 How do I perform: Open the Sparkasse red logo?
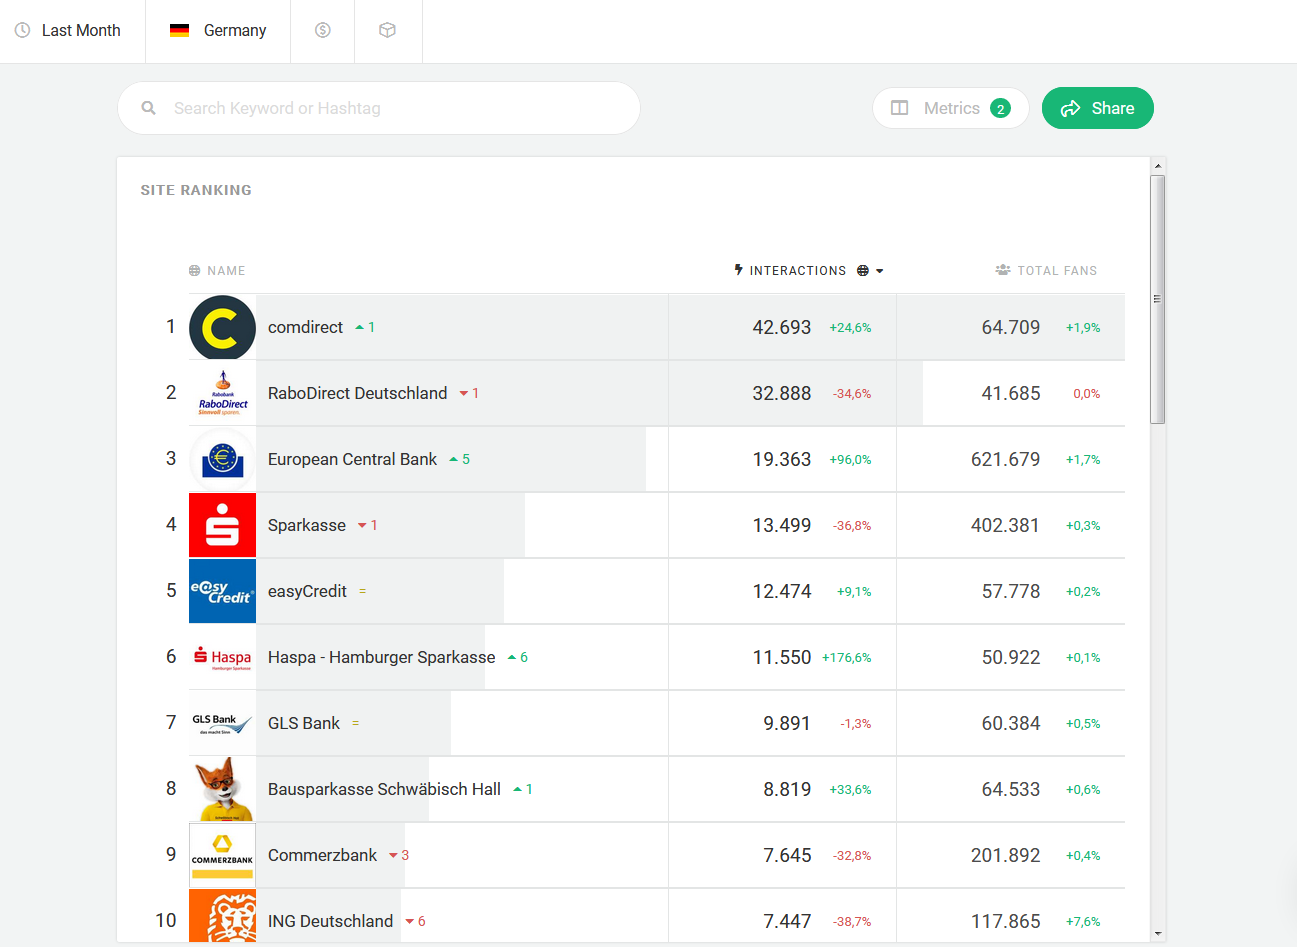(x=222, y=525)
